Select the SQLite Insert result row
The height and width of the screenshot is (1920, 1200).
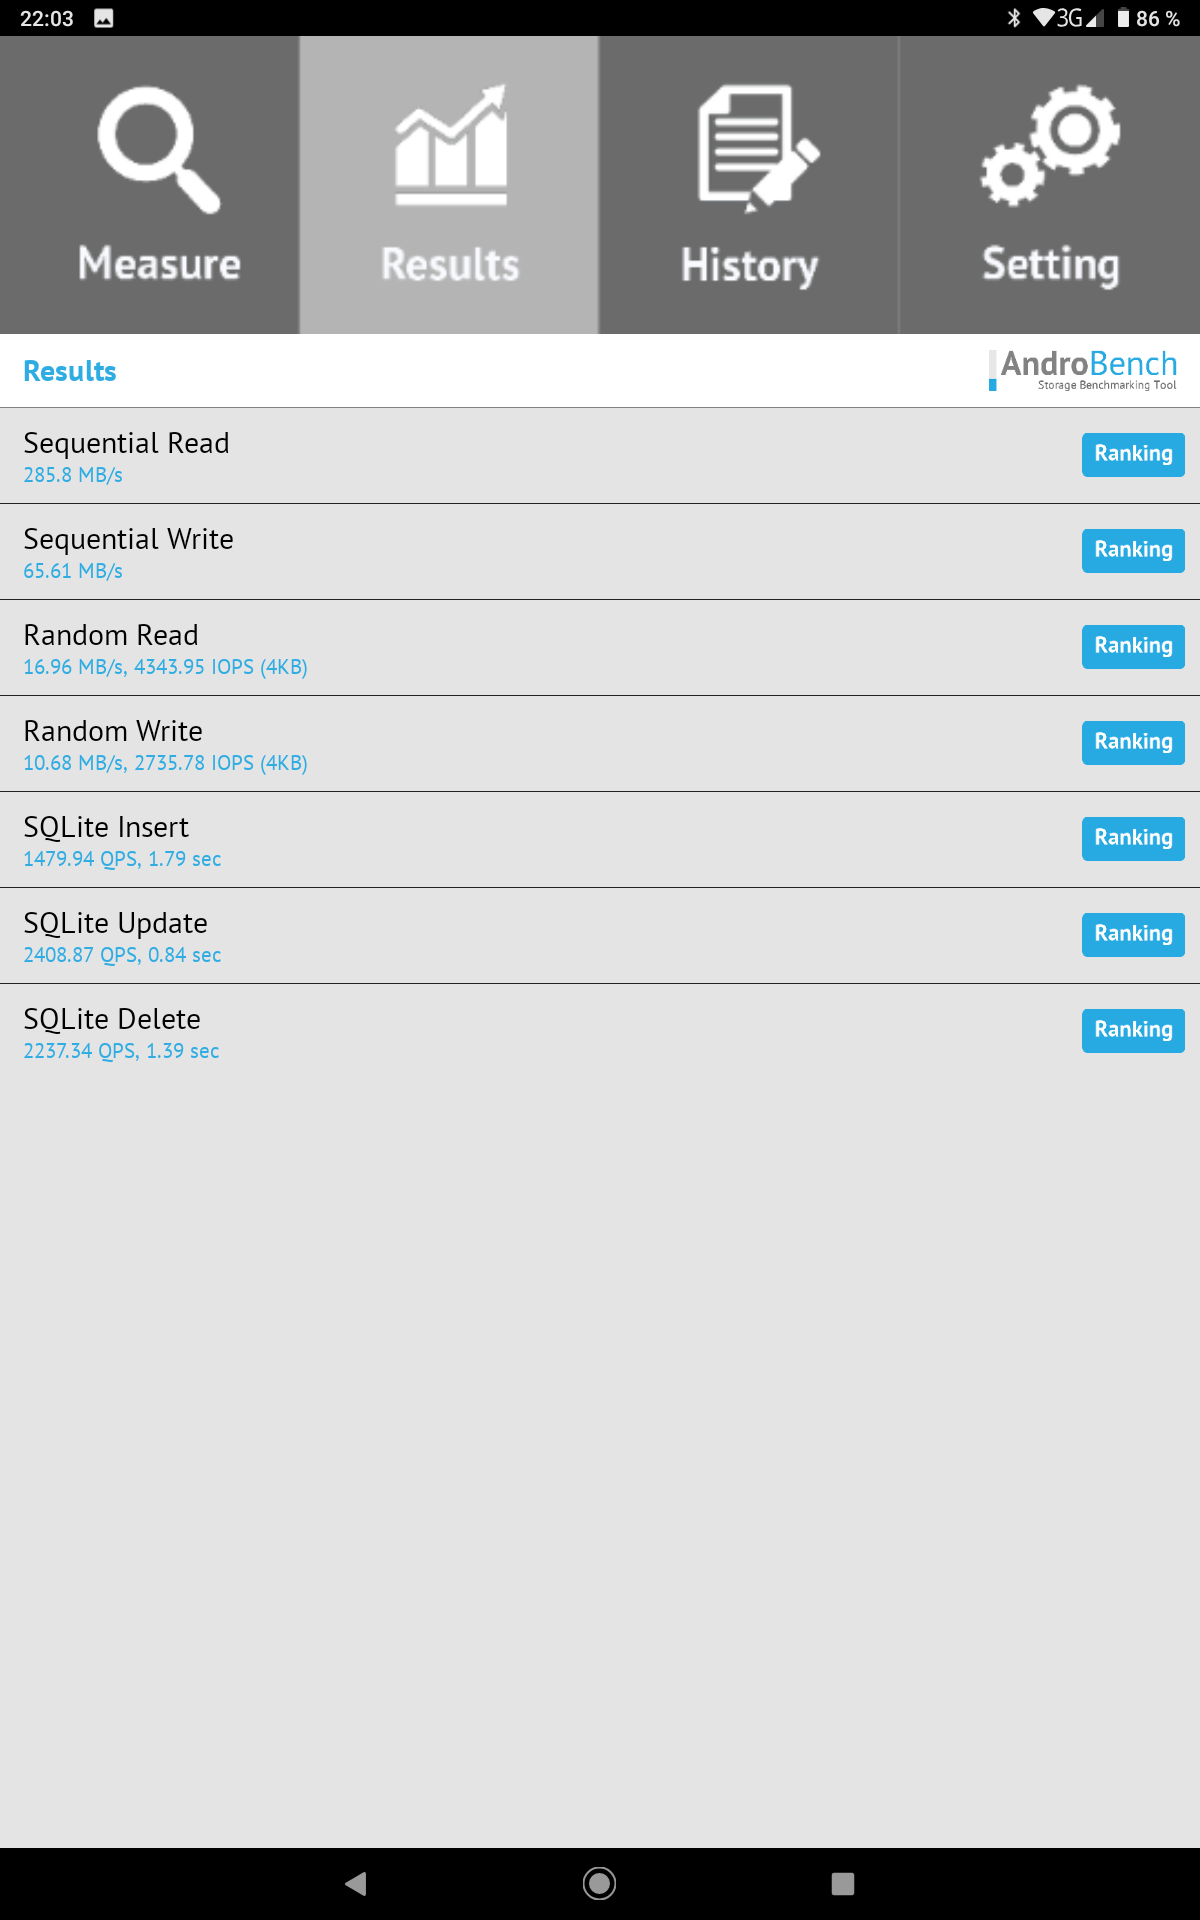pos(500,840)
